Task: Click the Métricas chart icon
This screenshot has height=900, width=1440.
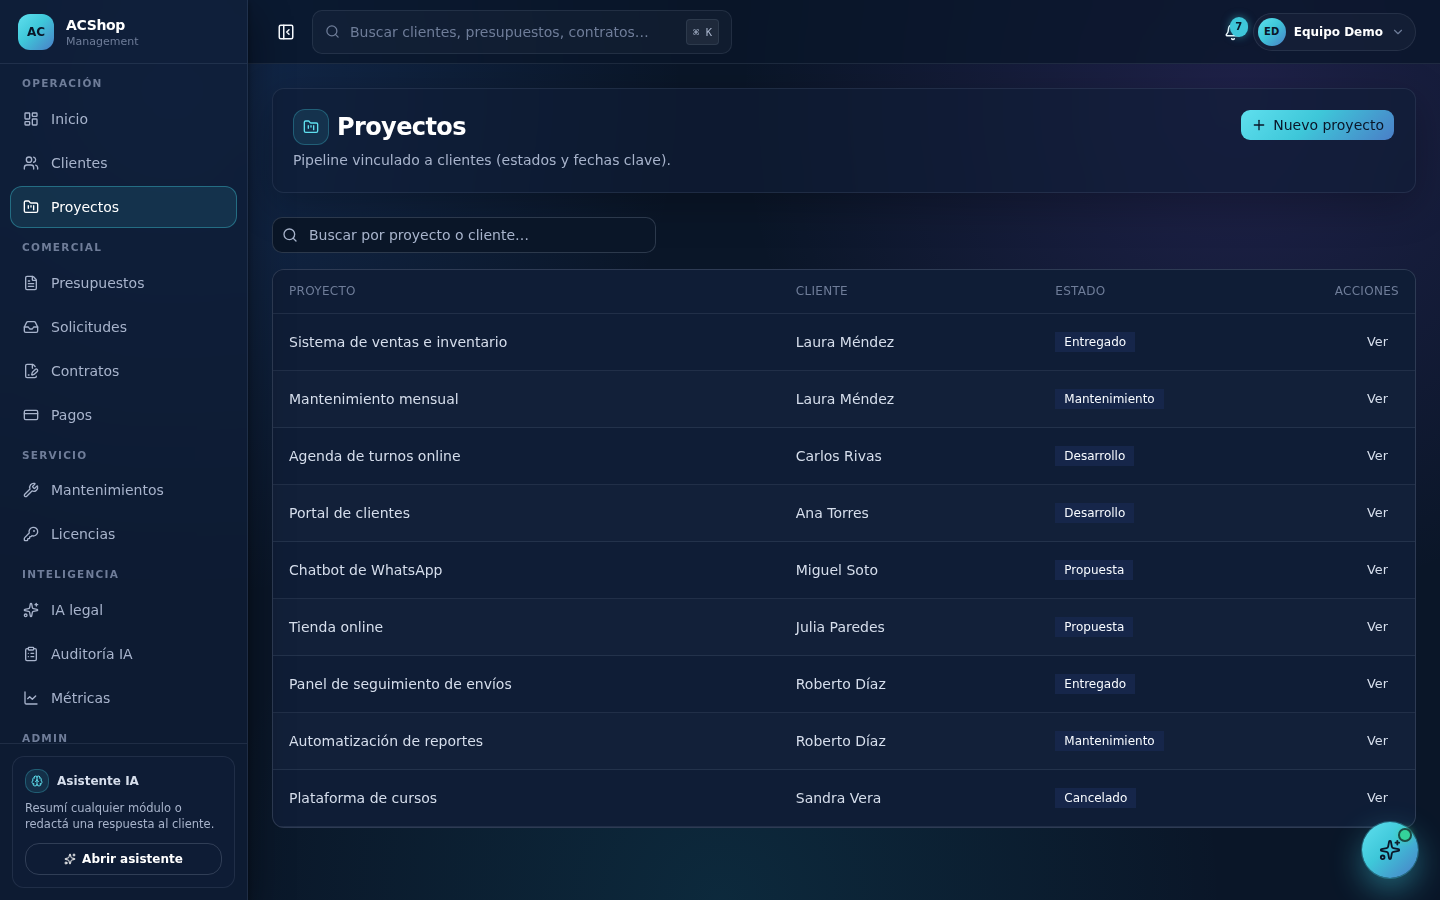Action: (31, 698)
